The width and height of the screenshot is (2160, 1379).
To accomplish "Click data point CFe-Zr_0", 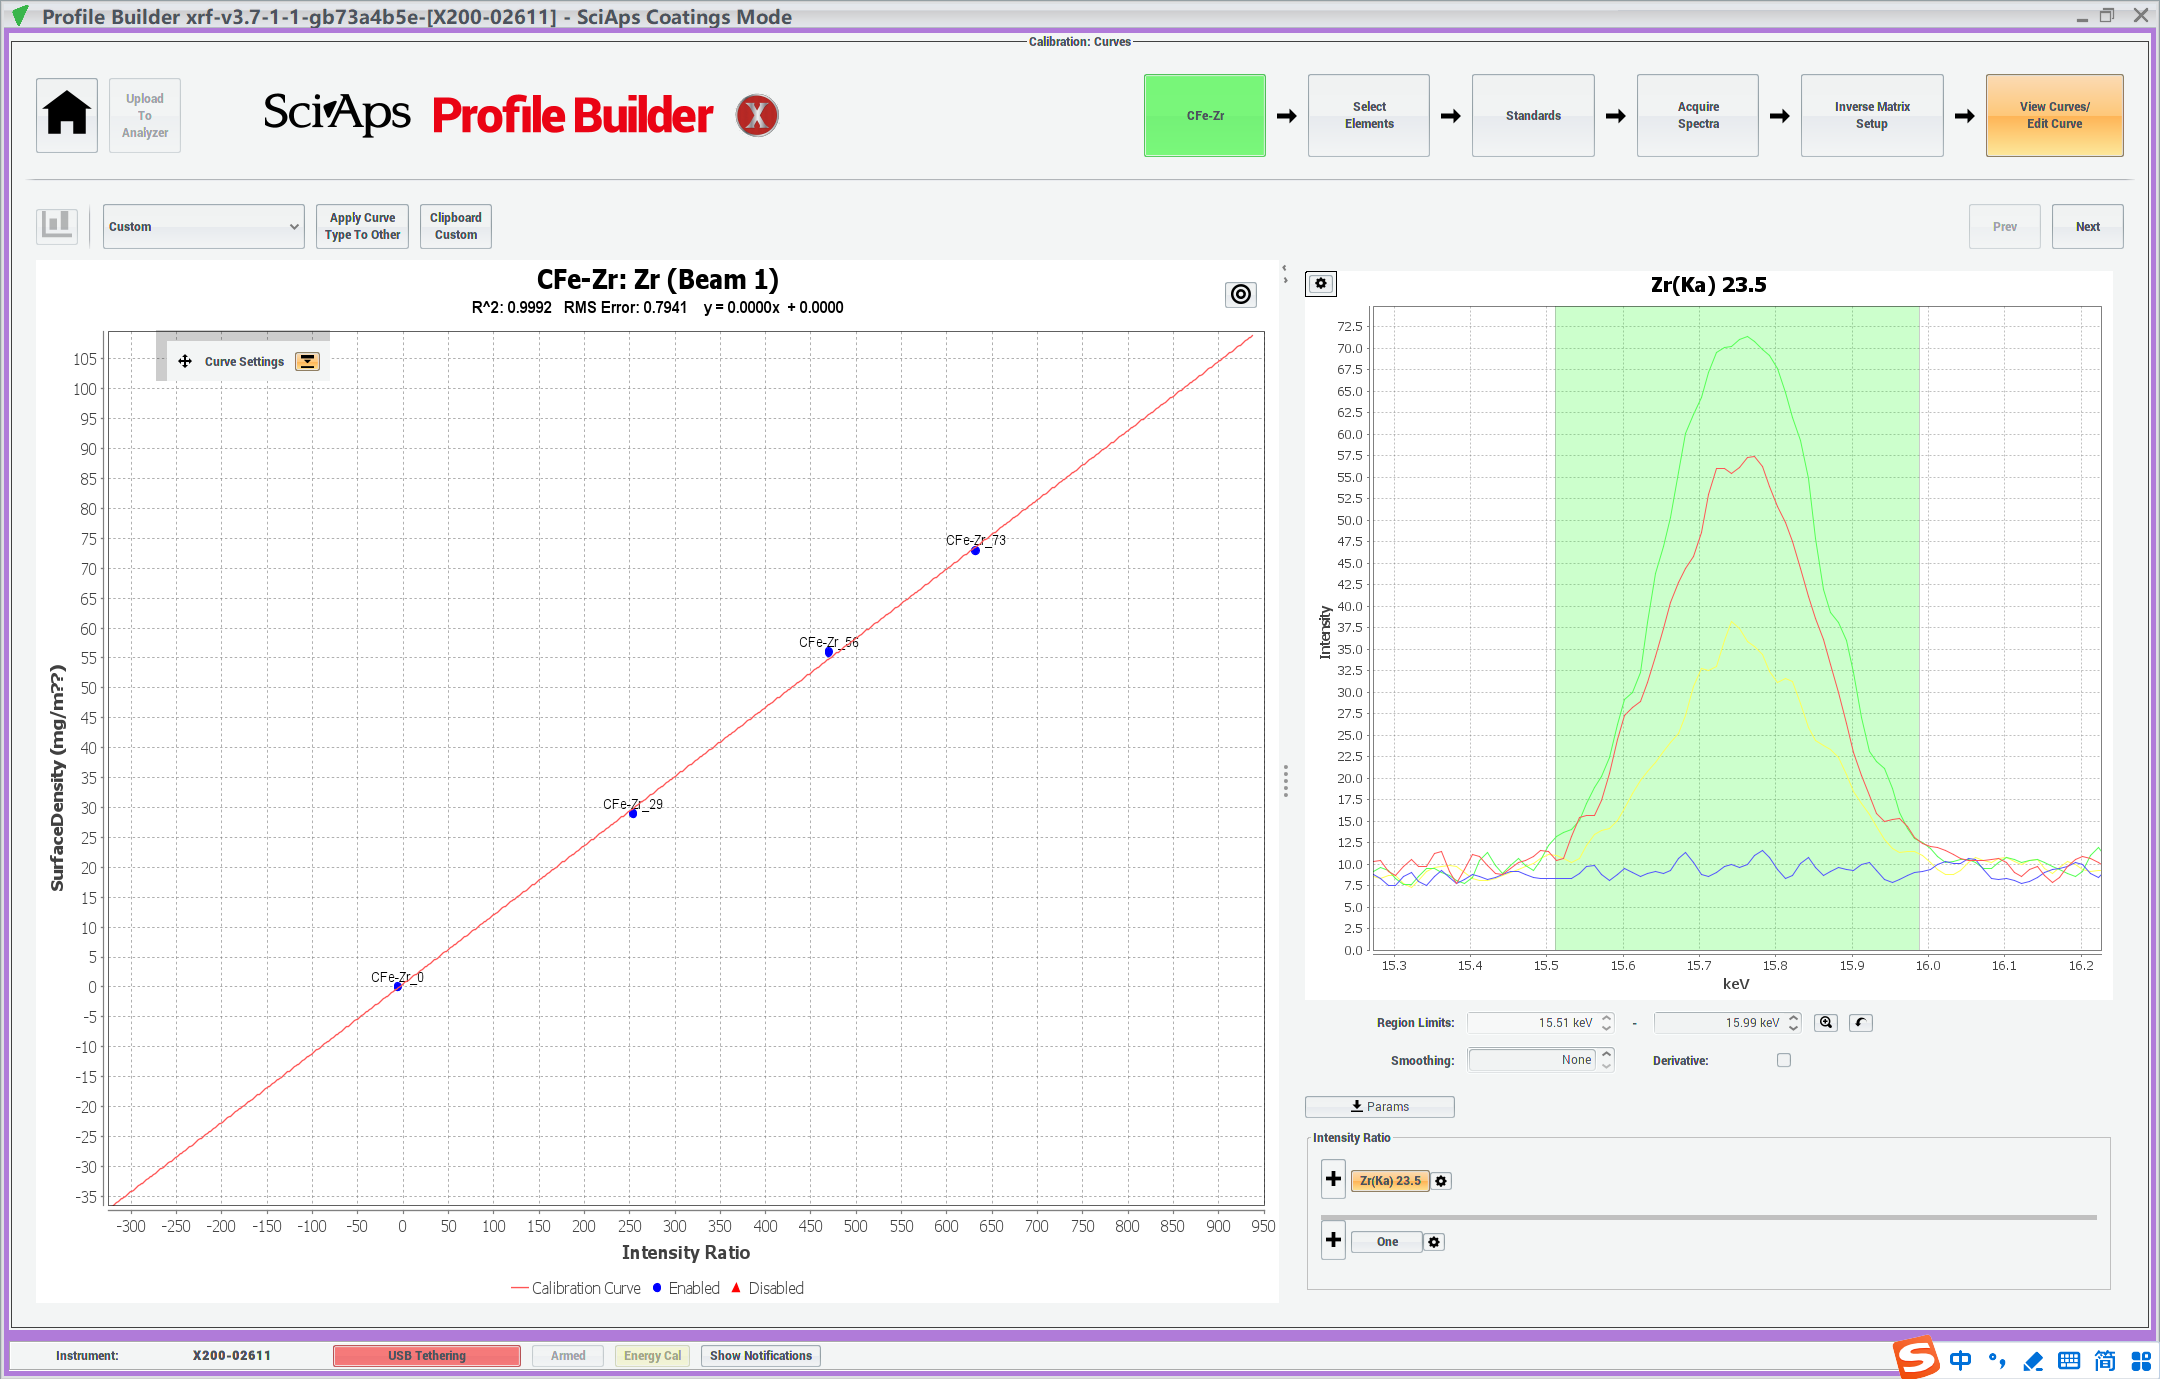I will point(398,986).
